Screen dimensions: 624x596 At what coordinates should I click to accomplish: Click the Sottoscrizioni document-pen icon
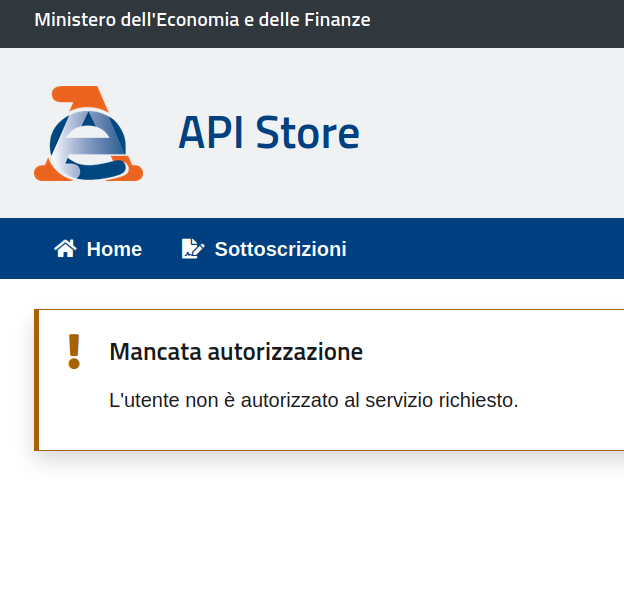point(192,249)
